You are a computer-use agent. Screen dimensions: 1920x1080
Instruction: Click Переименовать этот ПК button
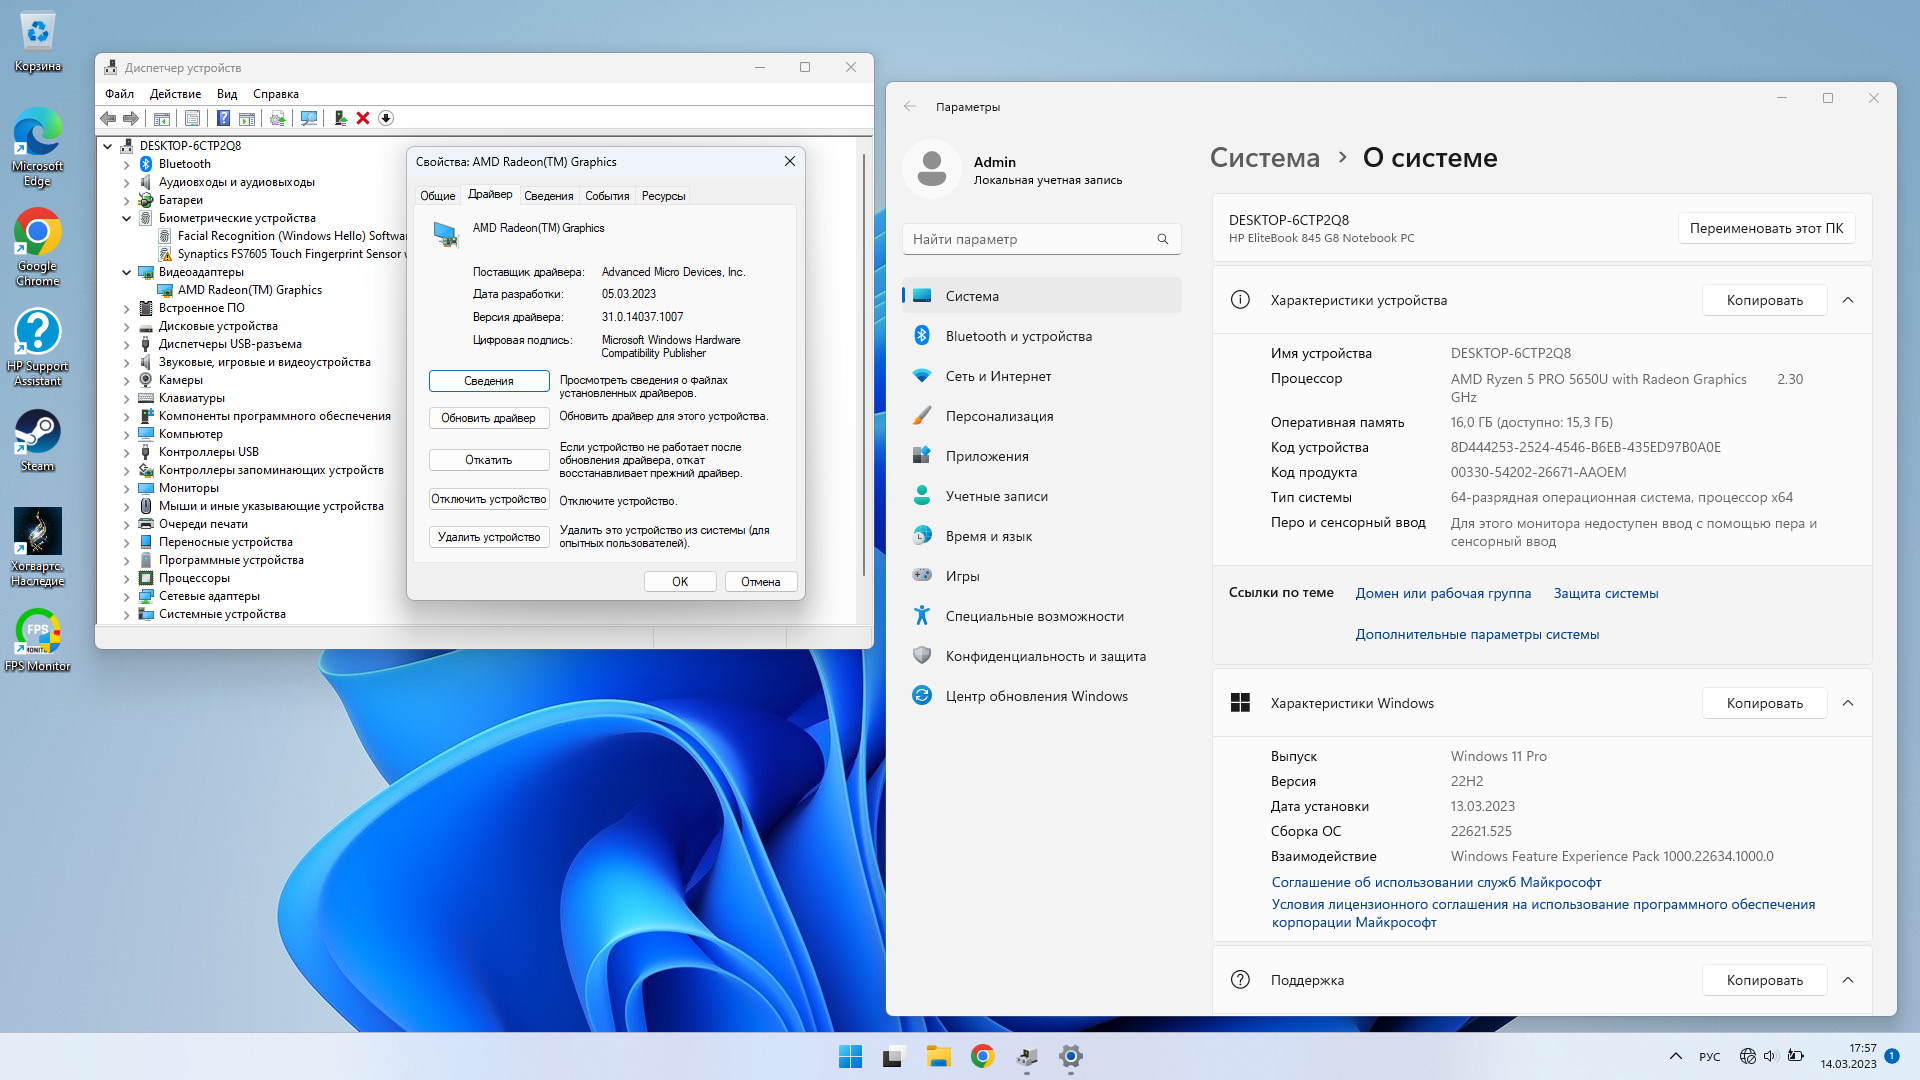pyautogui.click(x=1767, y=228)
